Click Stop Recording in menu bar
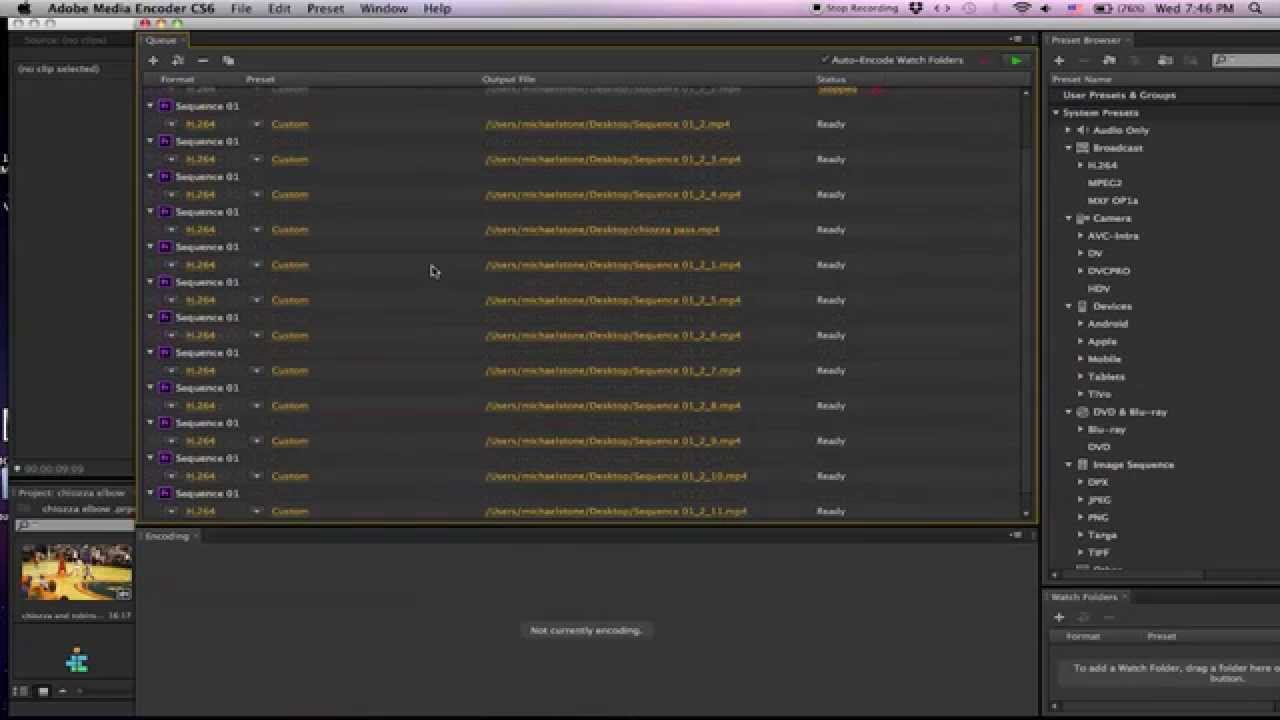Image resolution: width=1280 pixels, height=720 pixels. 853,8
